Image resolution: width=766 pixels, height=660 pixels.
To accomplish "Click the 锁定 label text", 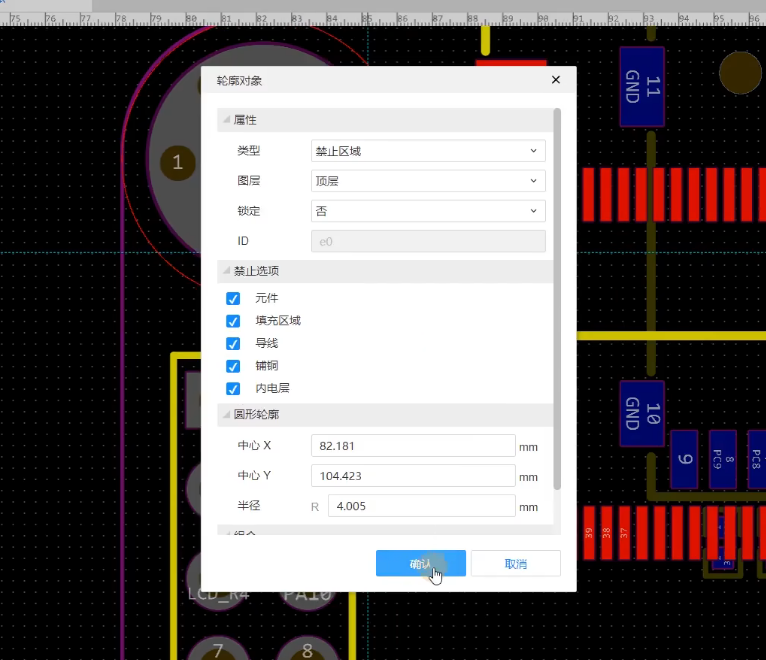I will pyautogui.click(x=249, y=211).
